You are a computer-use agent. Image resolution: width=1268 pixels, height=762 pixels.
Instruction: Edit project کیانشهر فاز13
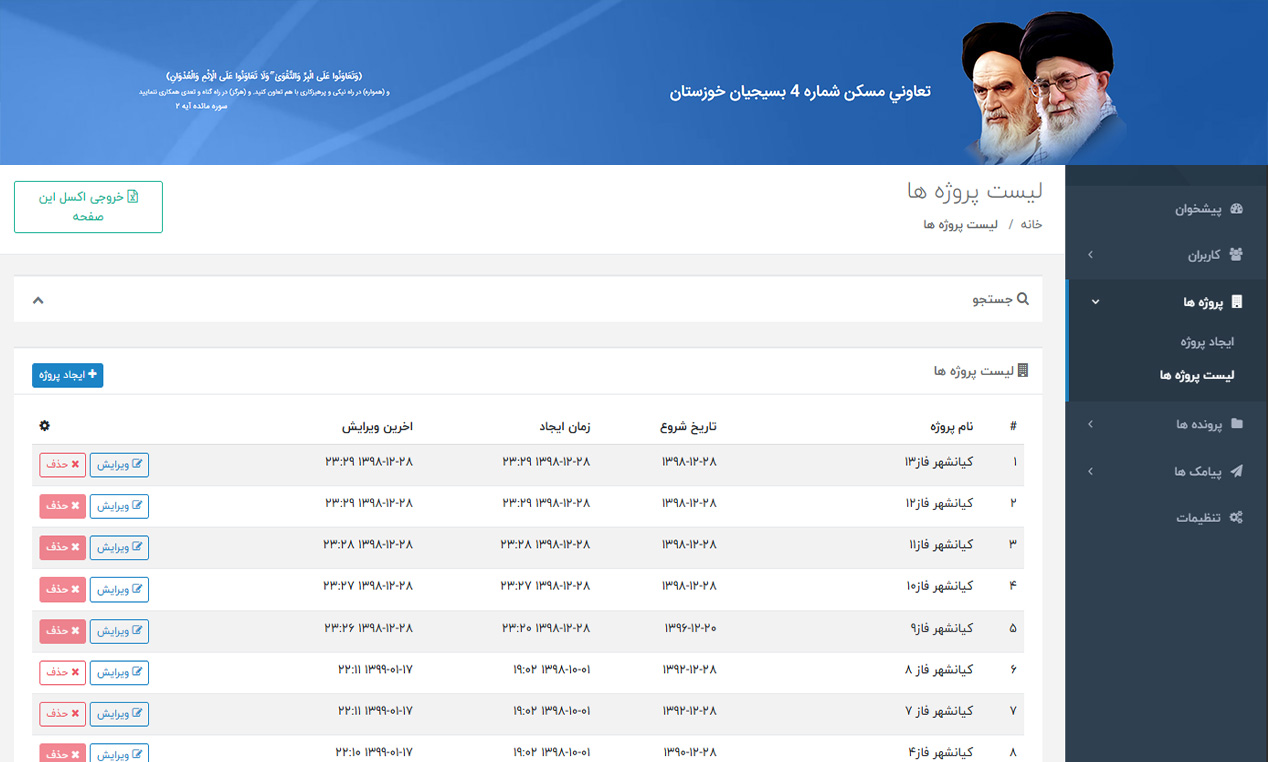(x=120, y=465)
